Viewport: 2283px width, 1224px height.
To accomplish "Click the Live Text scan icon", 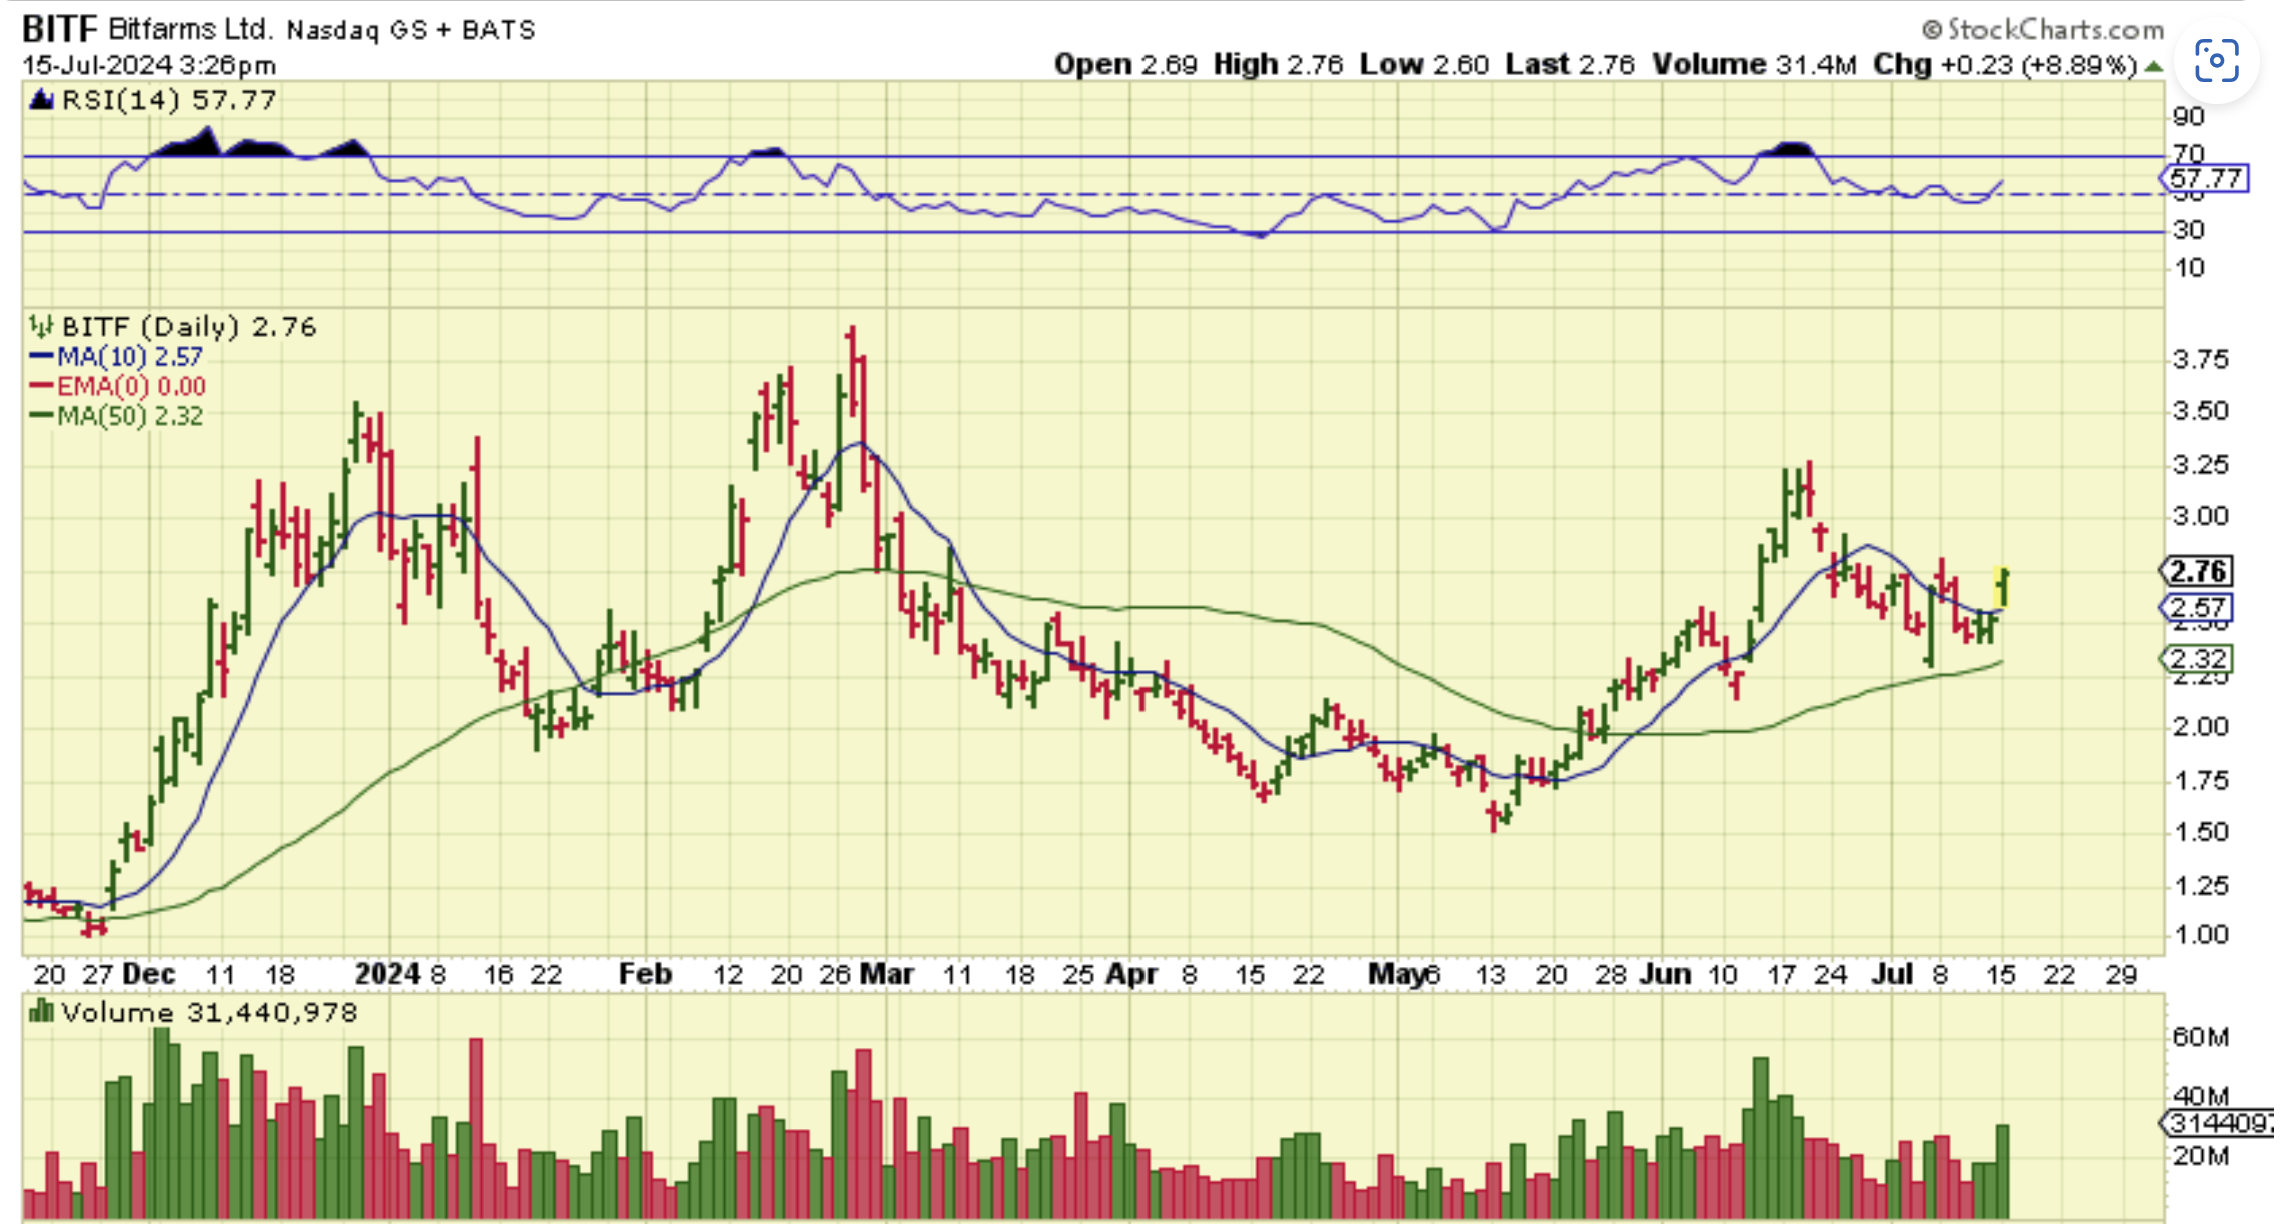I will (x=2216, y=62).
